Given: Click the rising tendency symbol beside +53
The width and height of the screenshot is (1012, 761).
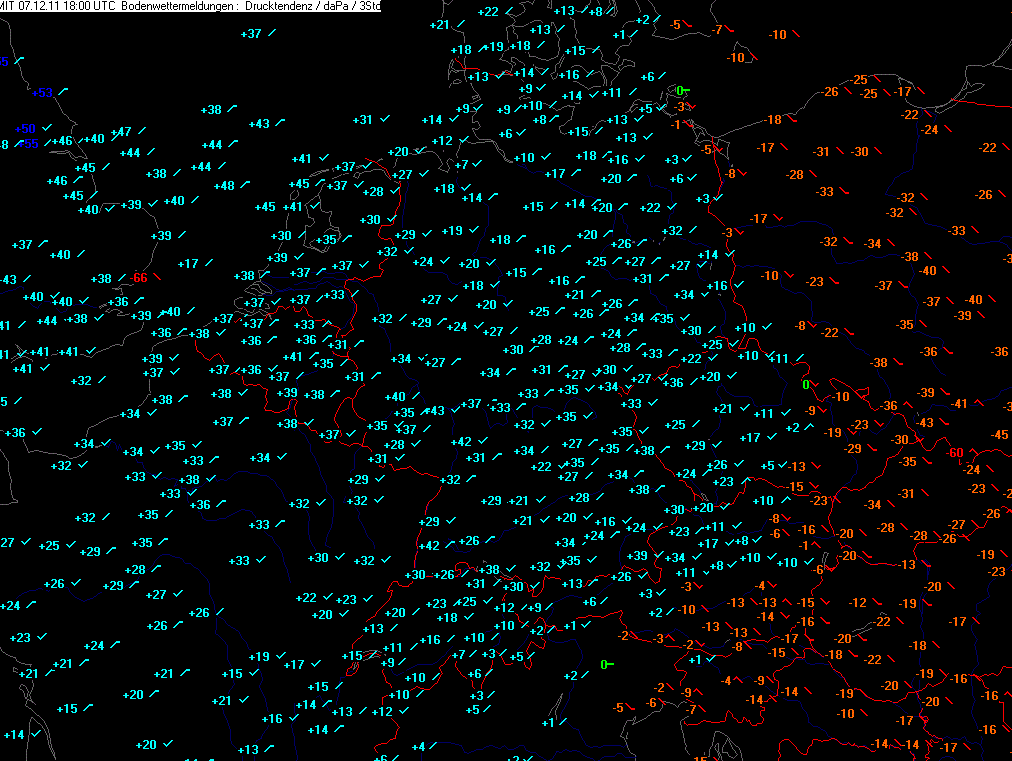Looking at the screenshot, I should 65,92.
